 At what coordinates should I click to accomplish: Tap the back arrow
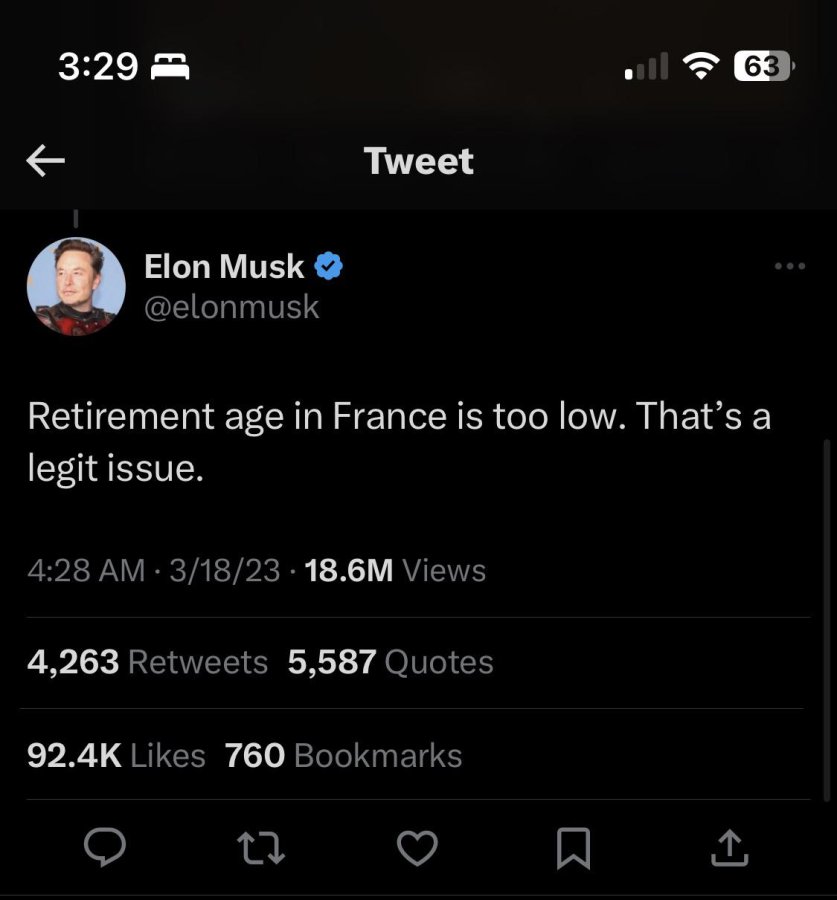[45, 160]
